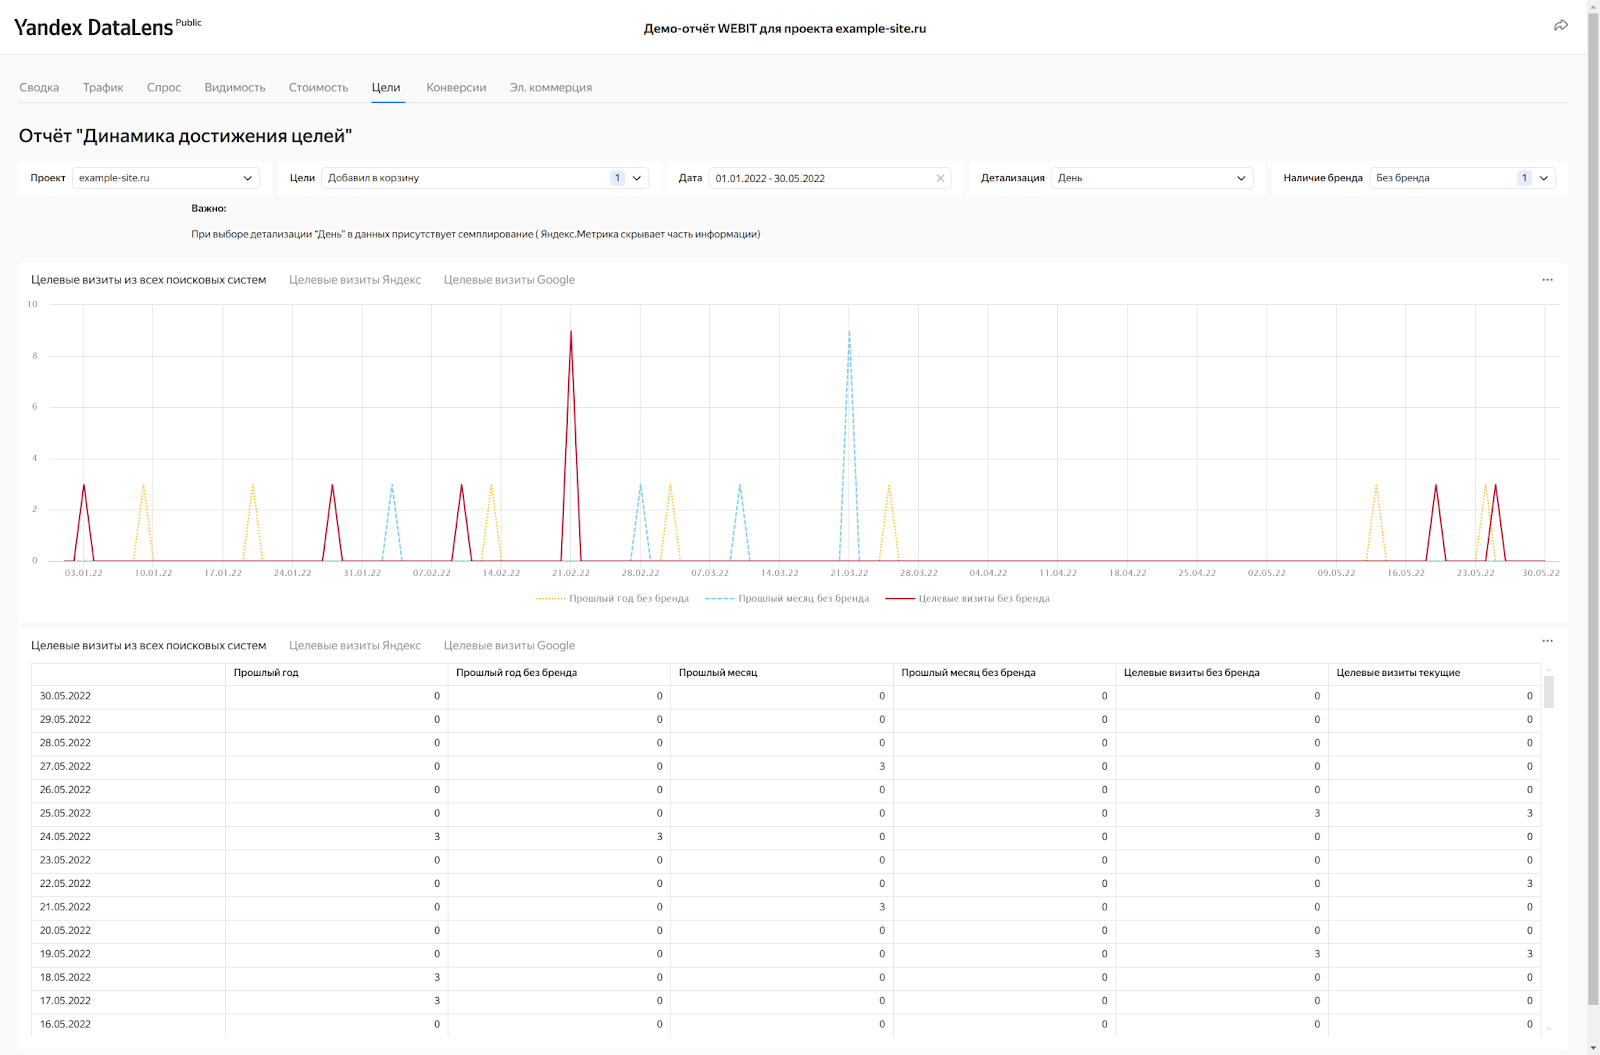Show chart tab Целевые визиты Google
Screen dimensions: 1600x1055
(x=509, y=280)
